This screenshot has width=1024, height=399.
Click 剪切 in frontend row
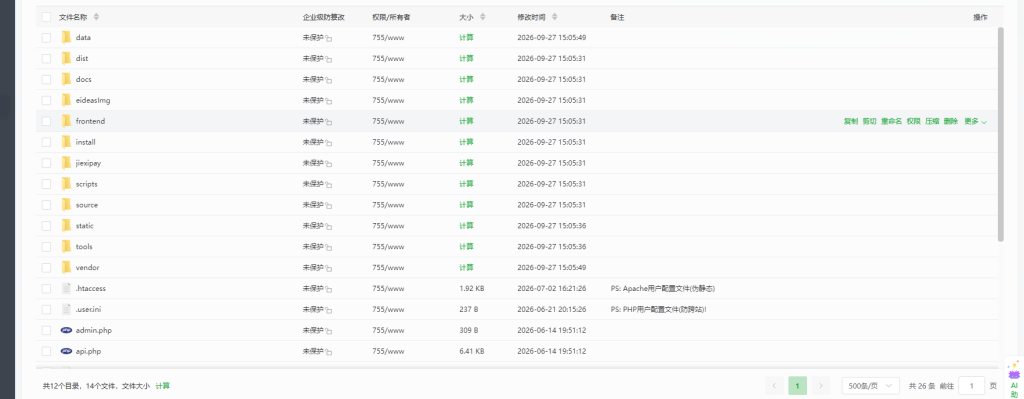point(869,121)
